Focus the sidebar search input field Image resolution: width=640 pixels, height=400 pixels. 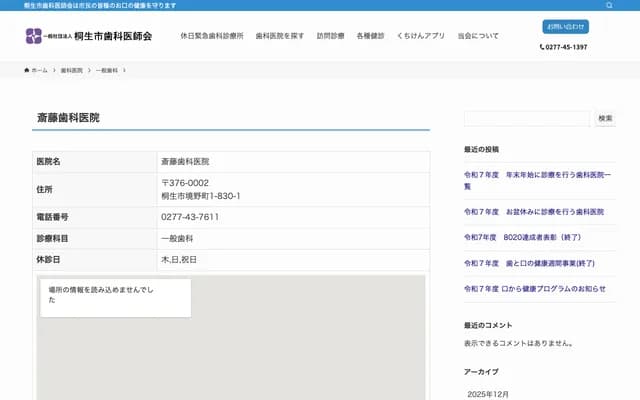pos(526,118)
